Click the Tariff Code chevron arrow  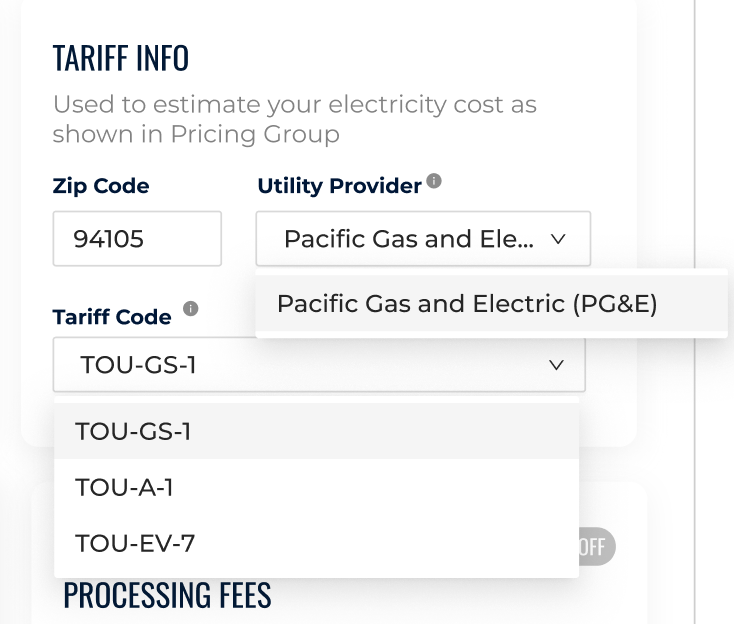coord(556,365)
